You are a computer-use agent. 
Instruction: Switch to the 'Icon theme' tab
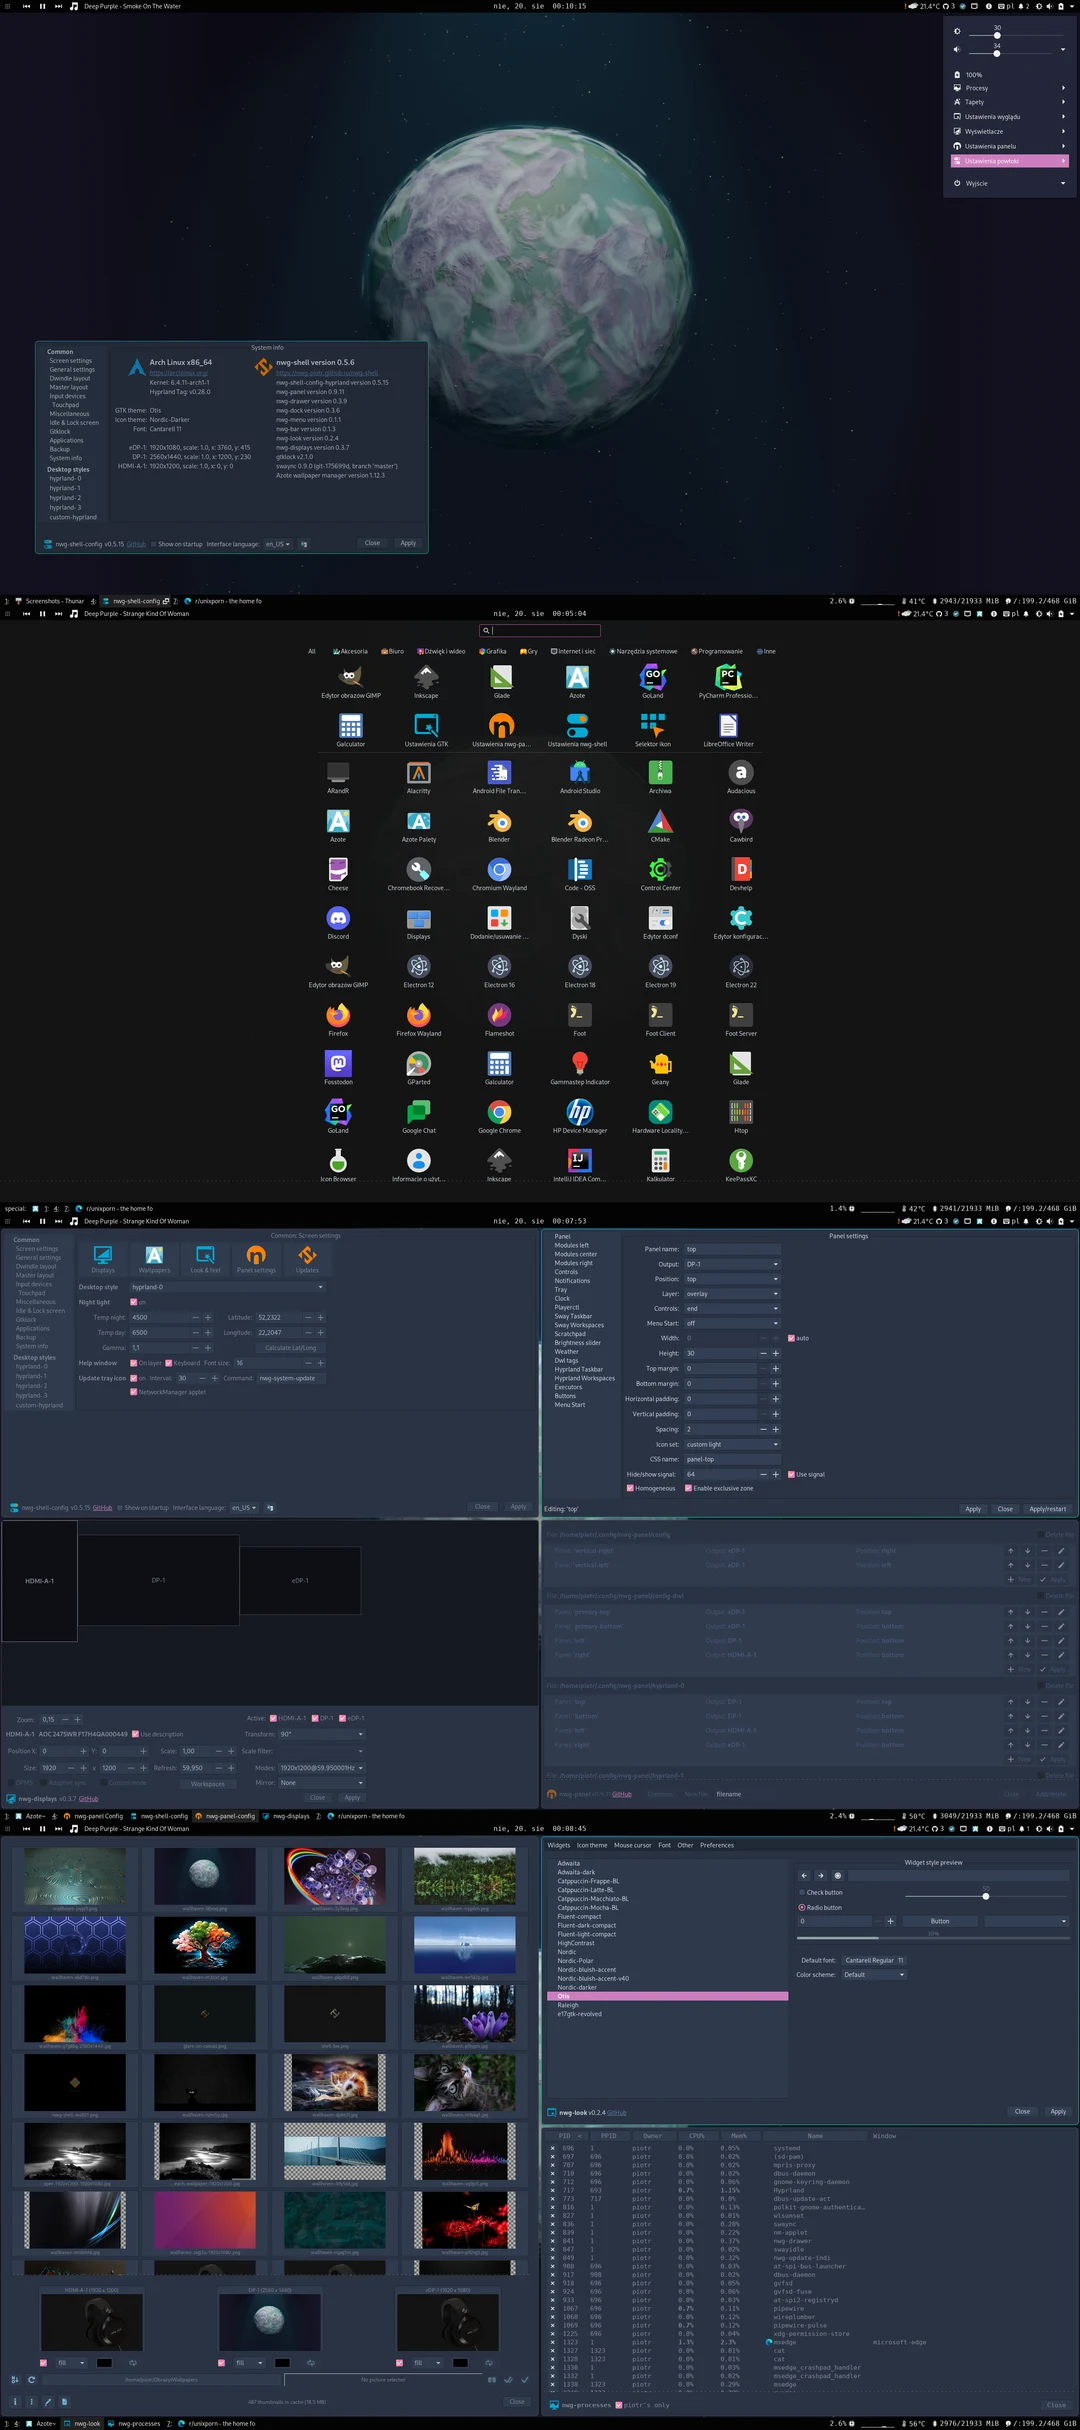click(x=592, y=1845)
